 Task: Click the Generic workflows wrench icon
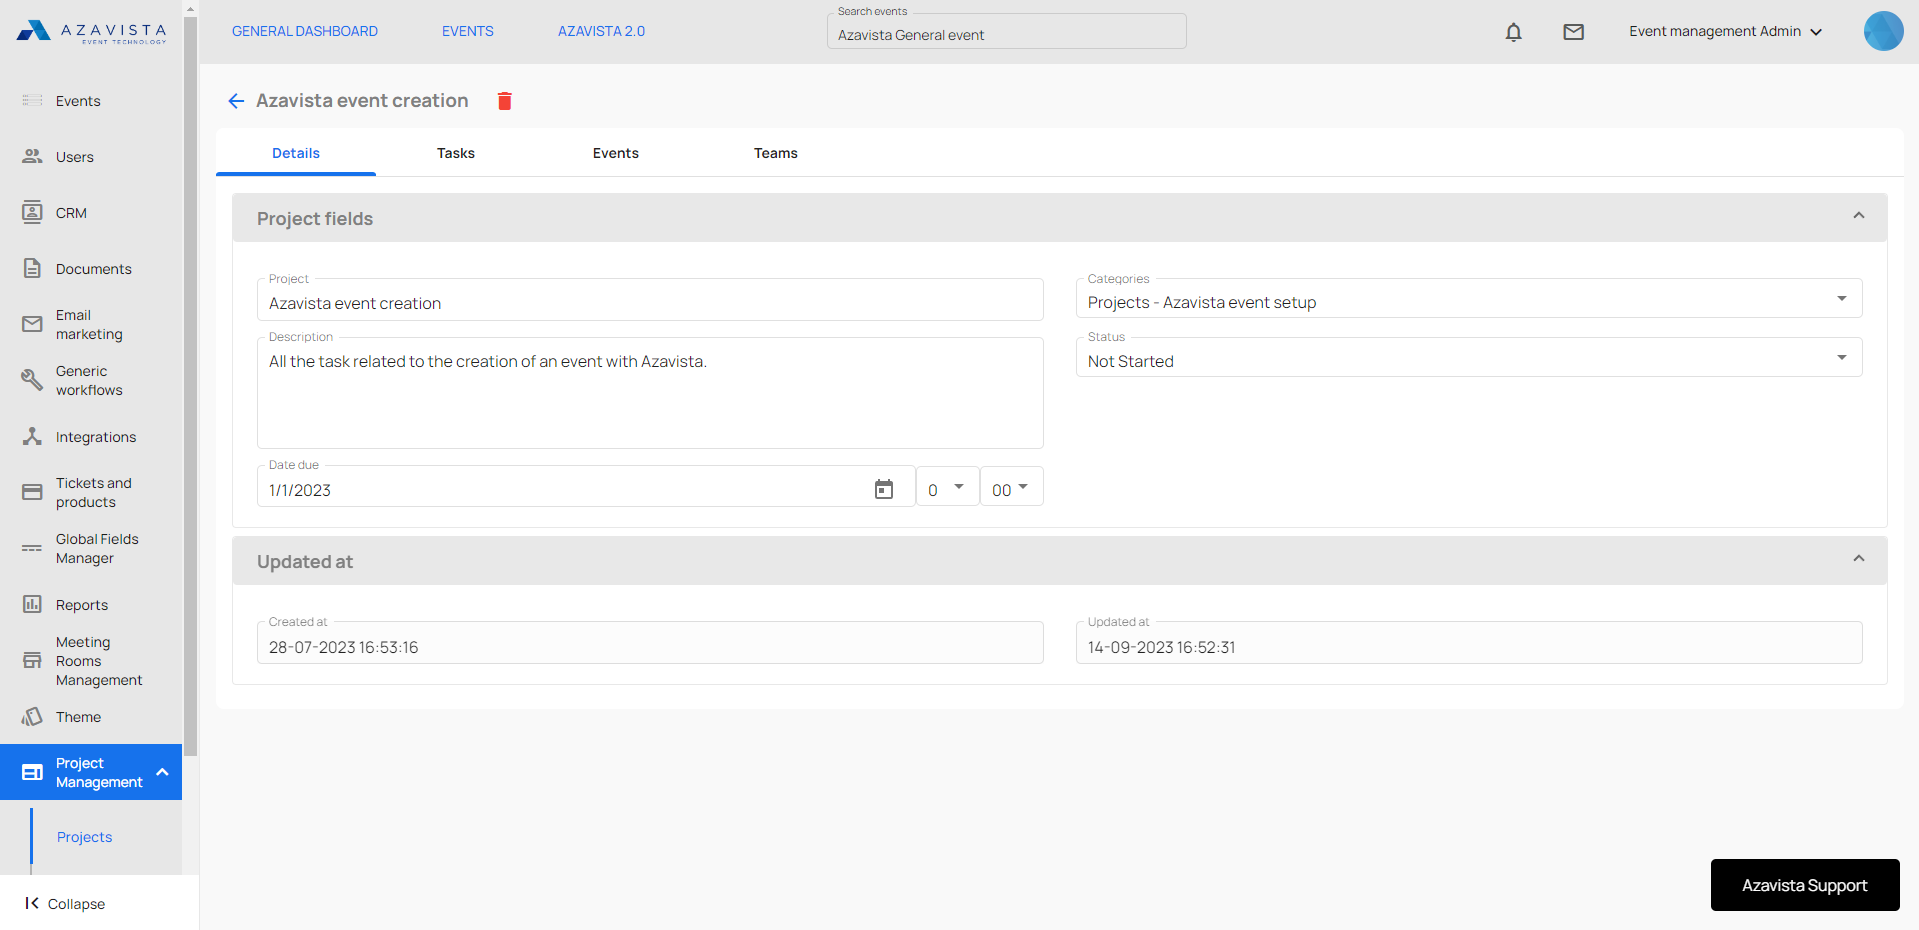pyautogui.click(x=32, y=380)
